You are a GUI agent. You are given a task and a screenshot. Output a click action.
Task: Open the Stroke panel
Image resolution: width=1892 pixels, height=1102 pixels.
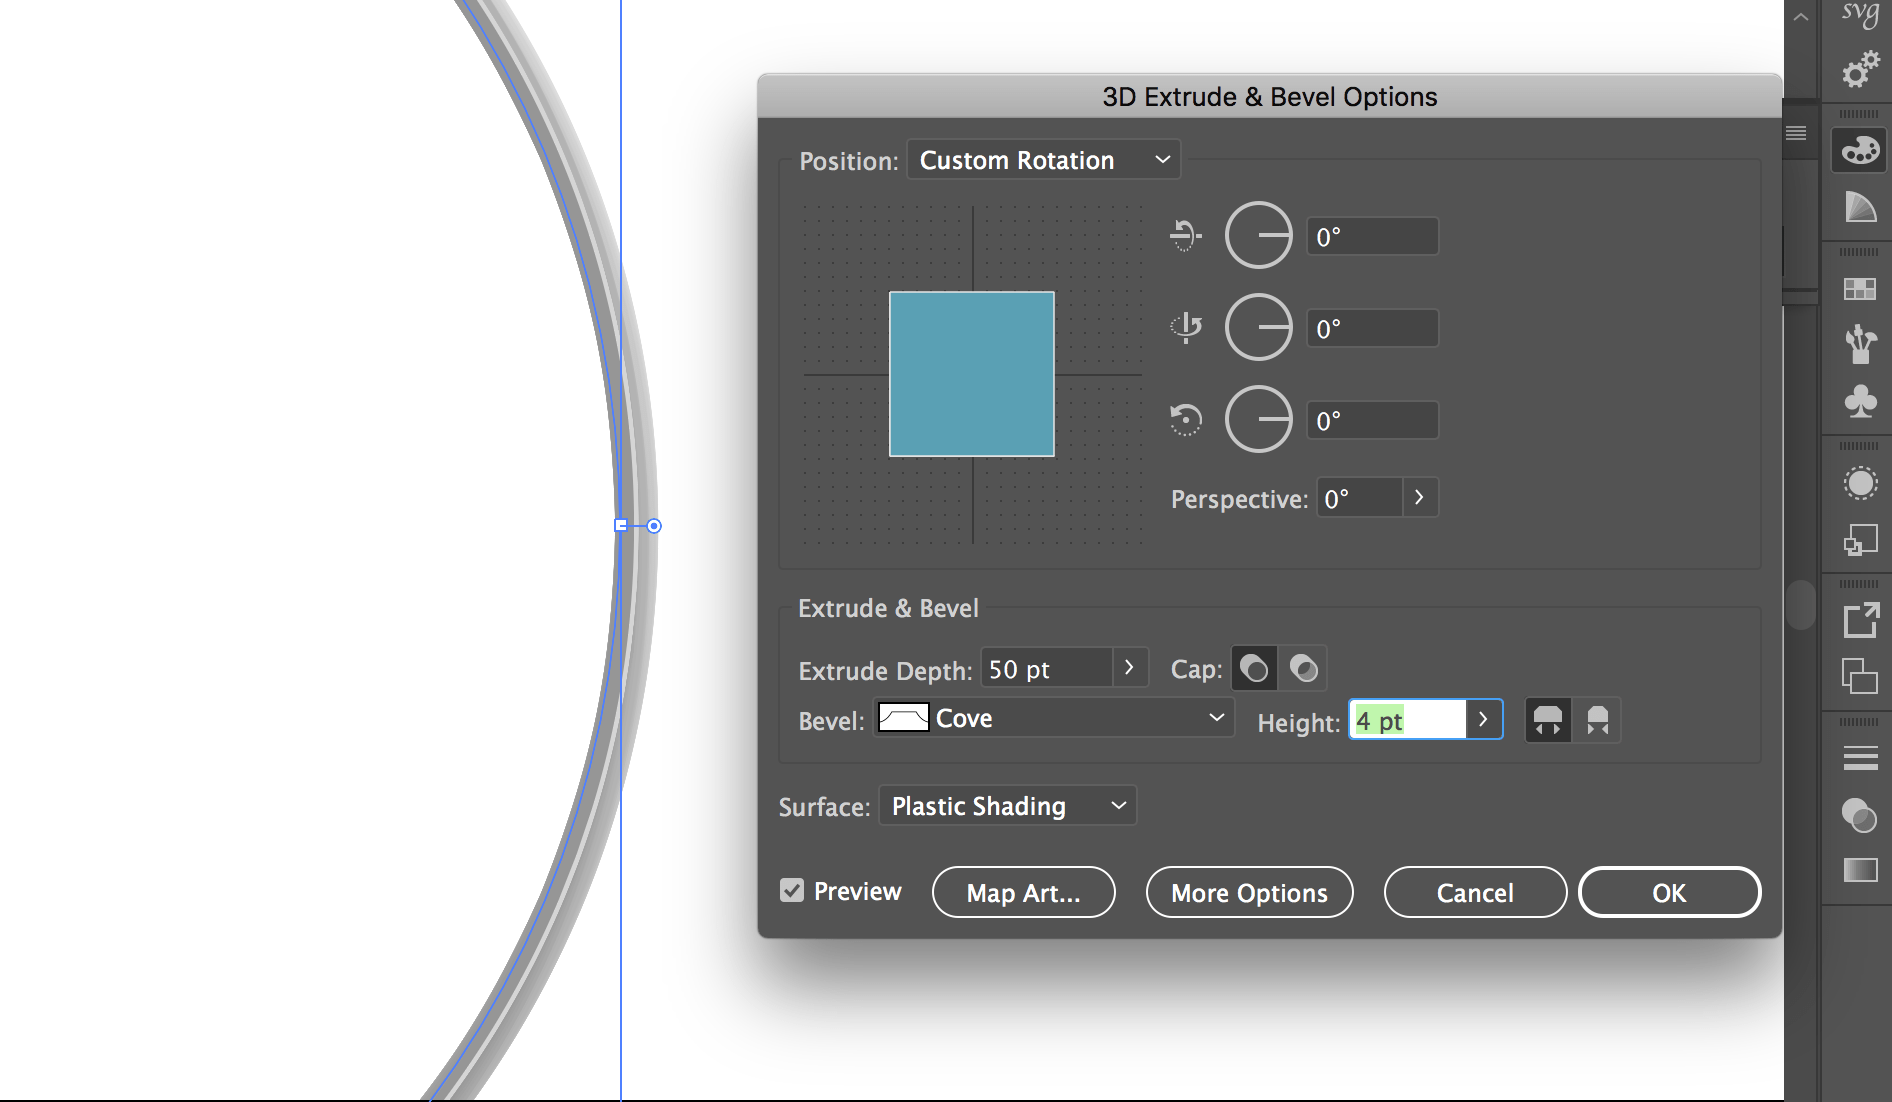[x=1859, y=757]
